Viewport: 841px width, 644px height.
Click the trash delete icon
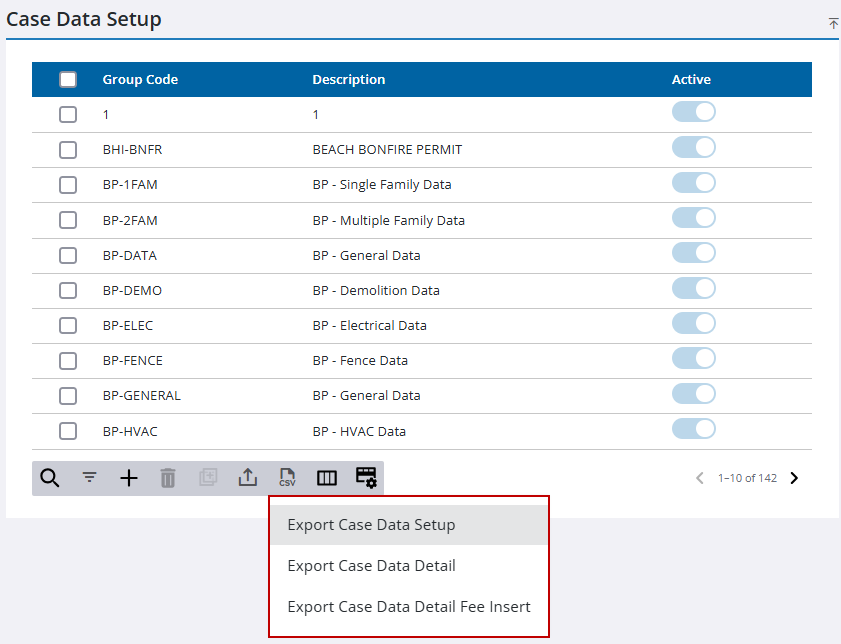tap(168, 478)
